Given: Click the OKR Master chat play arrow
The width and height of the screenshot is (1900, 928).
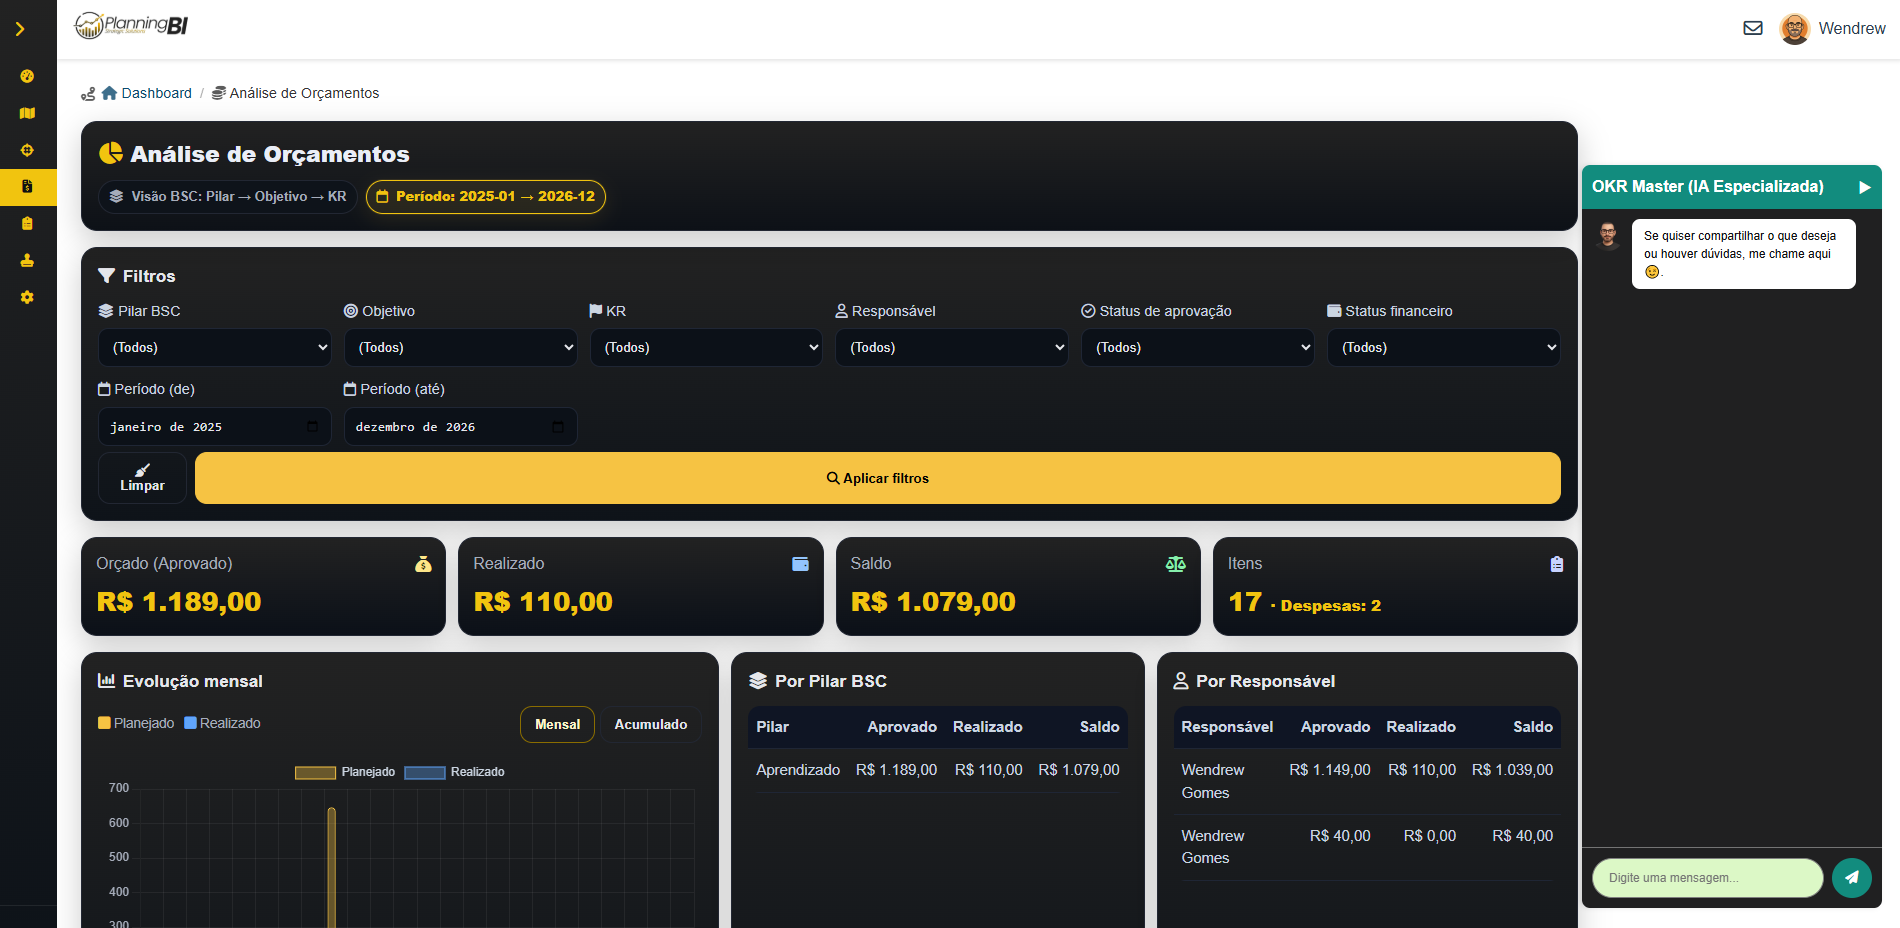Looking at the screenshot, I should click(1864, 187).
